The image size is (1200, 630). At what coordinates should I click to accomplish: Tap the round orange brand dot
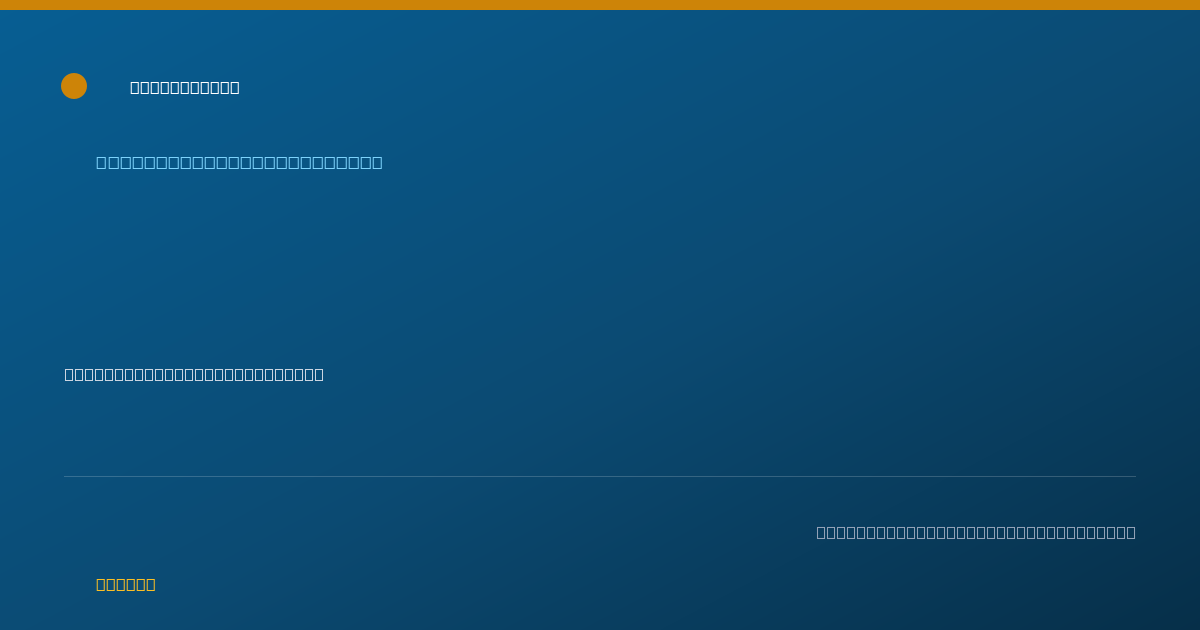(x=74, y=86)
